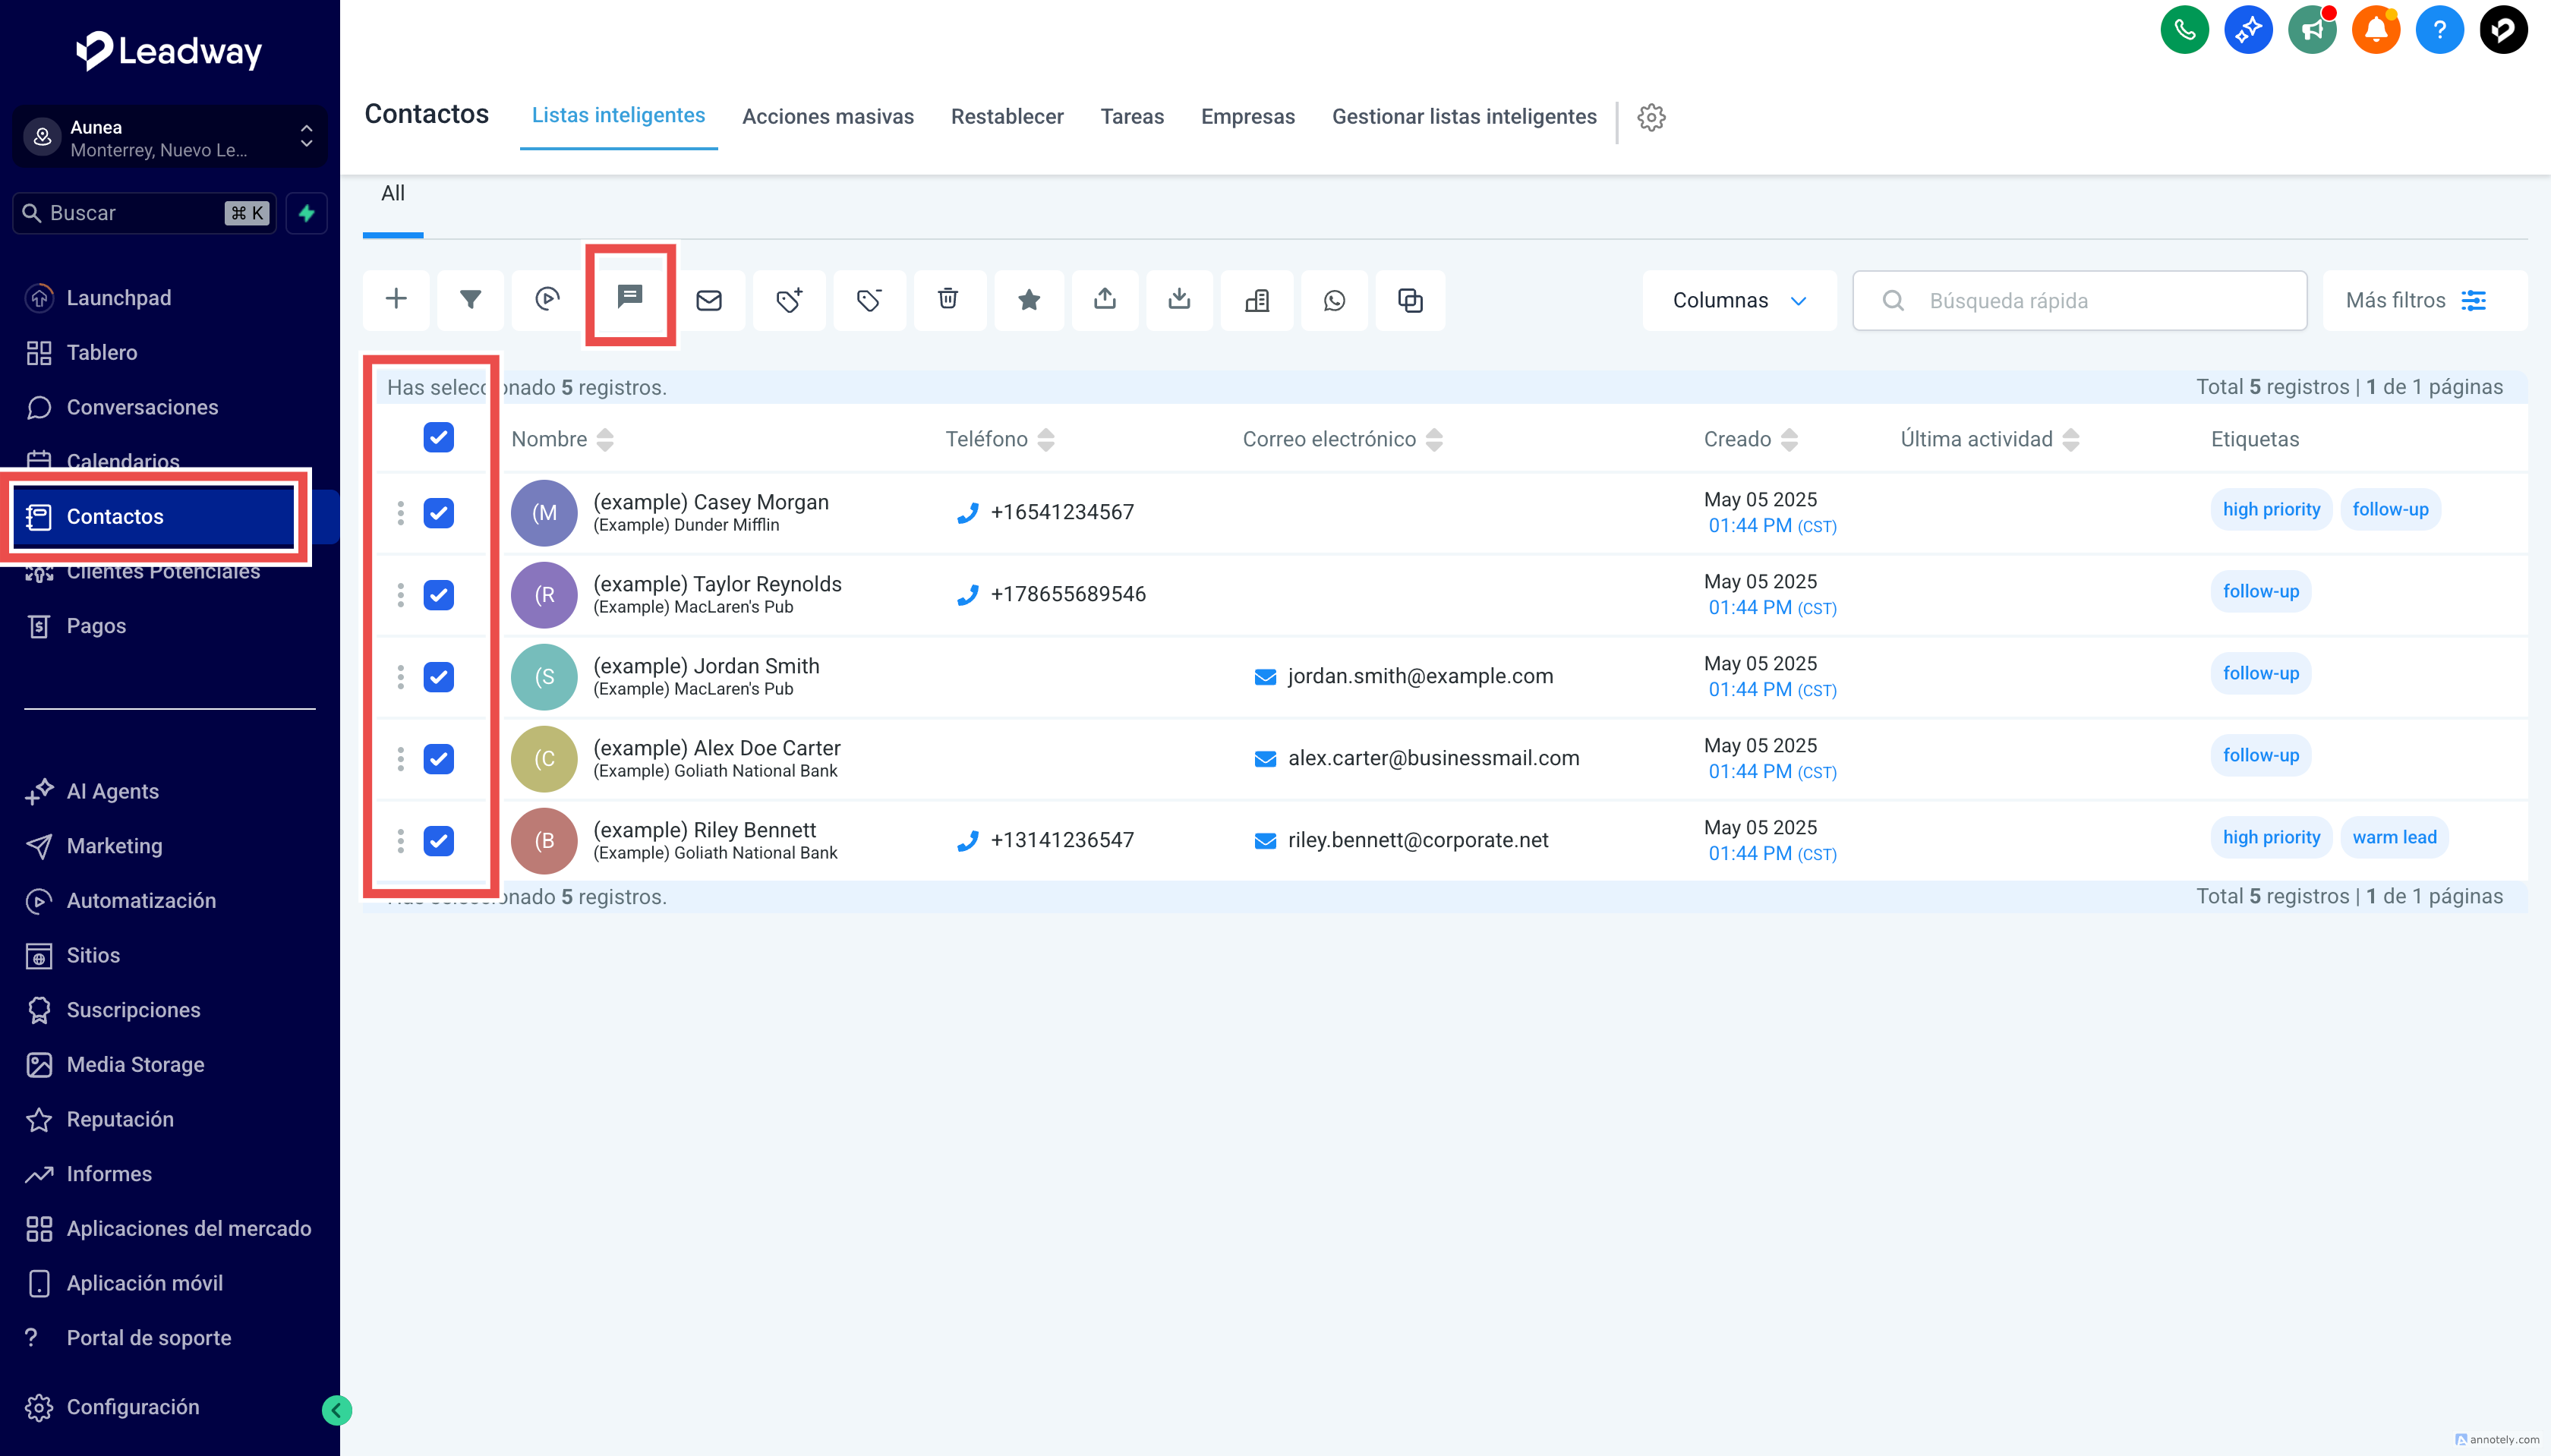Click the import contacts download icon
The width and height of the screenshot is (2551, 1456).
(1179, 299)
